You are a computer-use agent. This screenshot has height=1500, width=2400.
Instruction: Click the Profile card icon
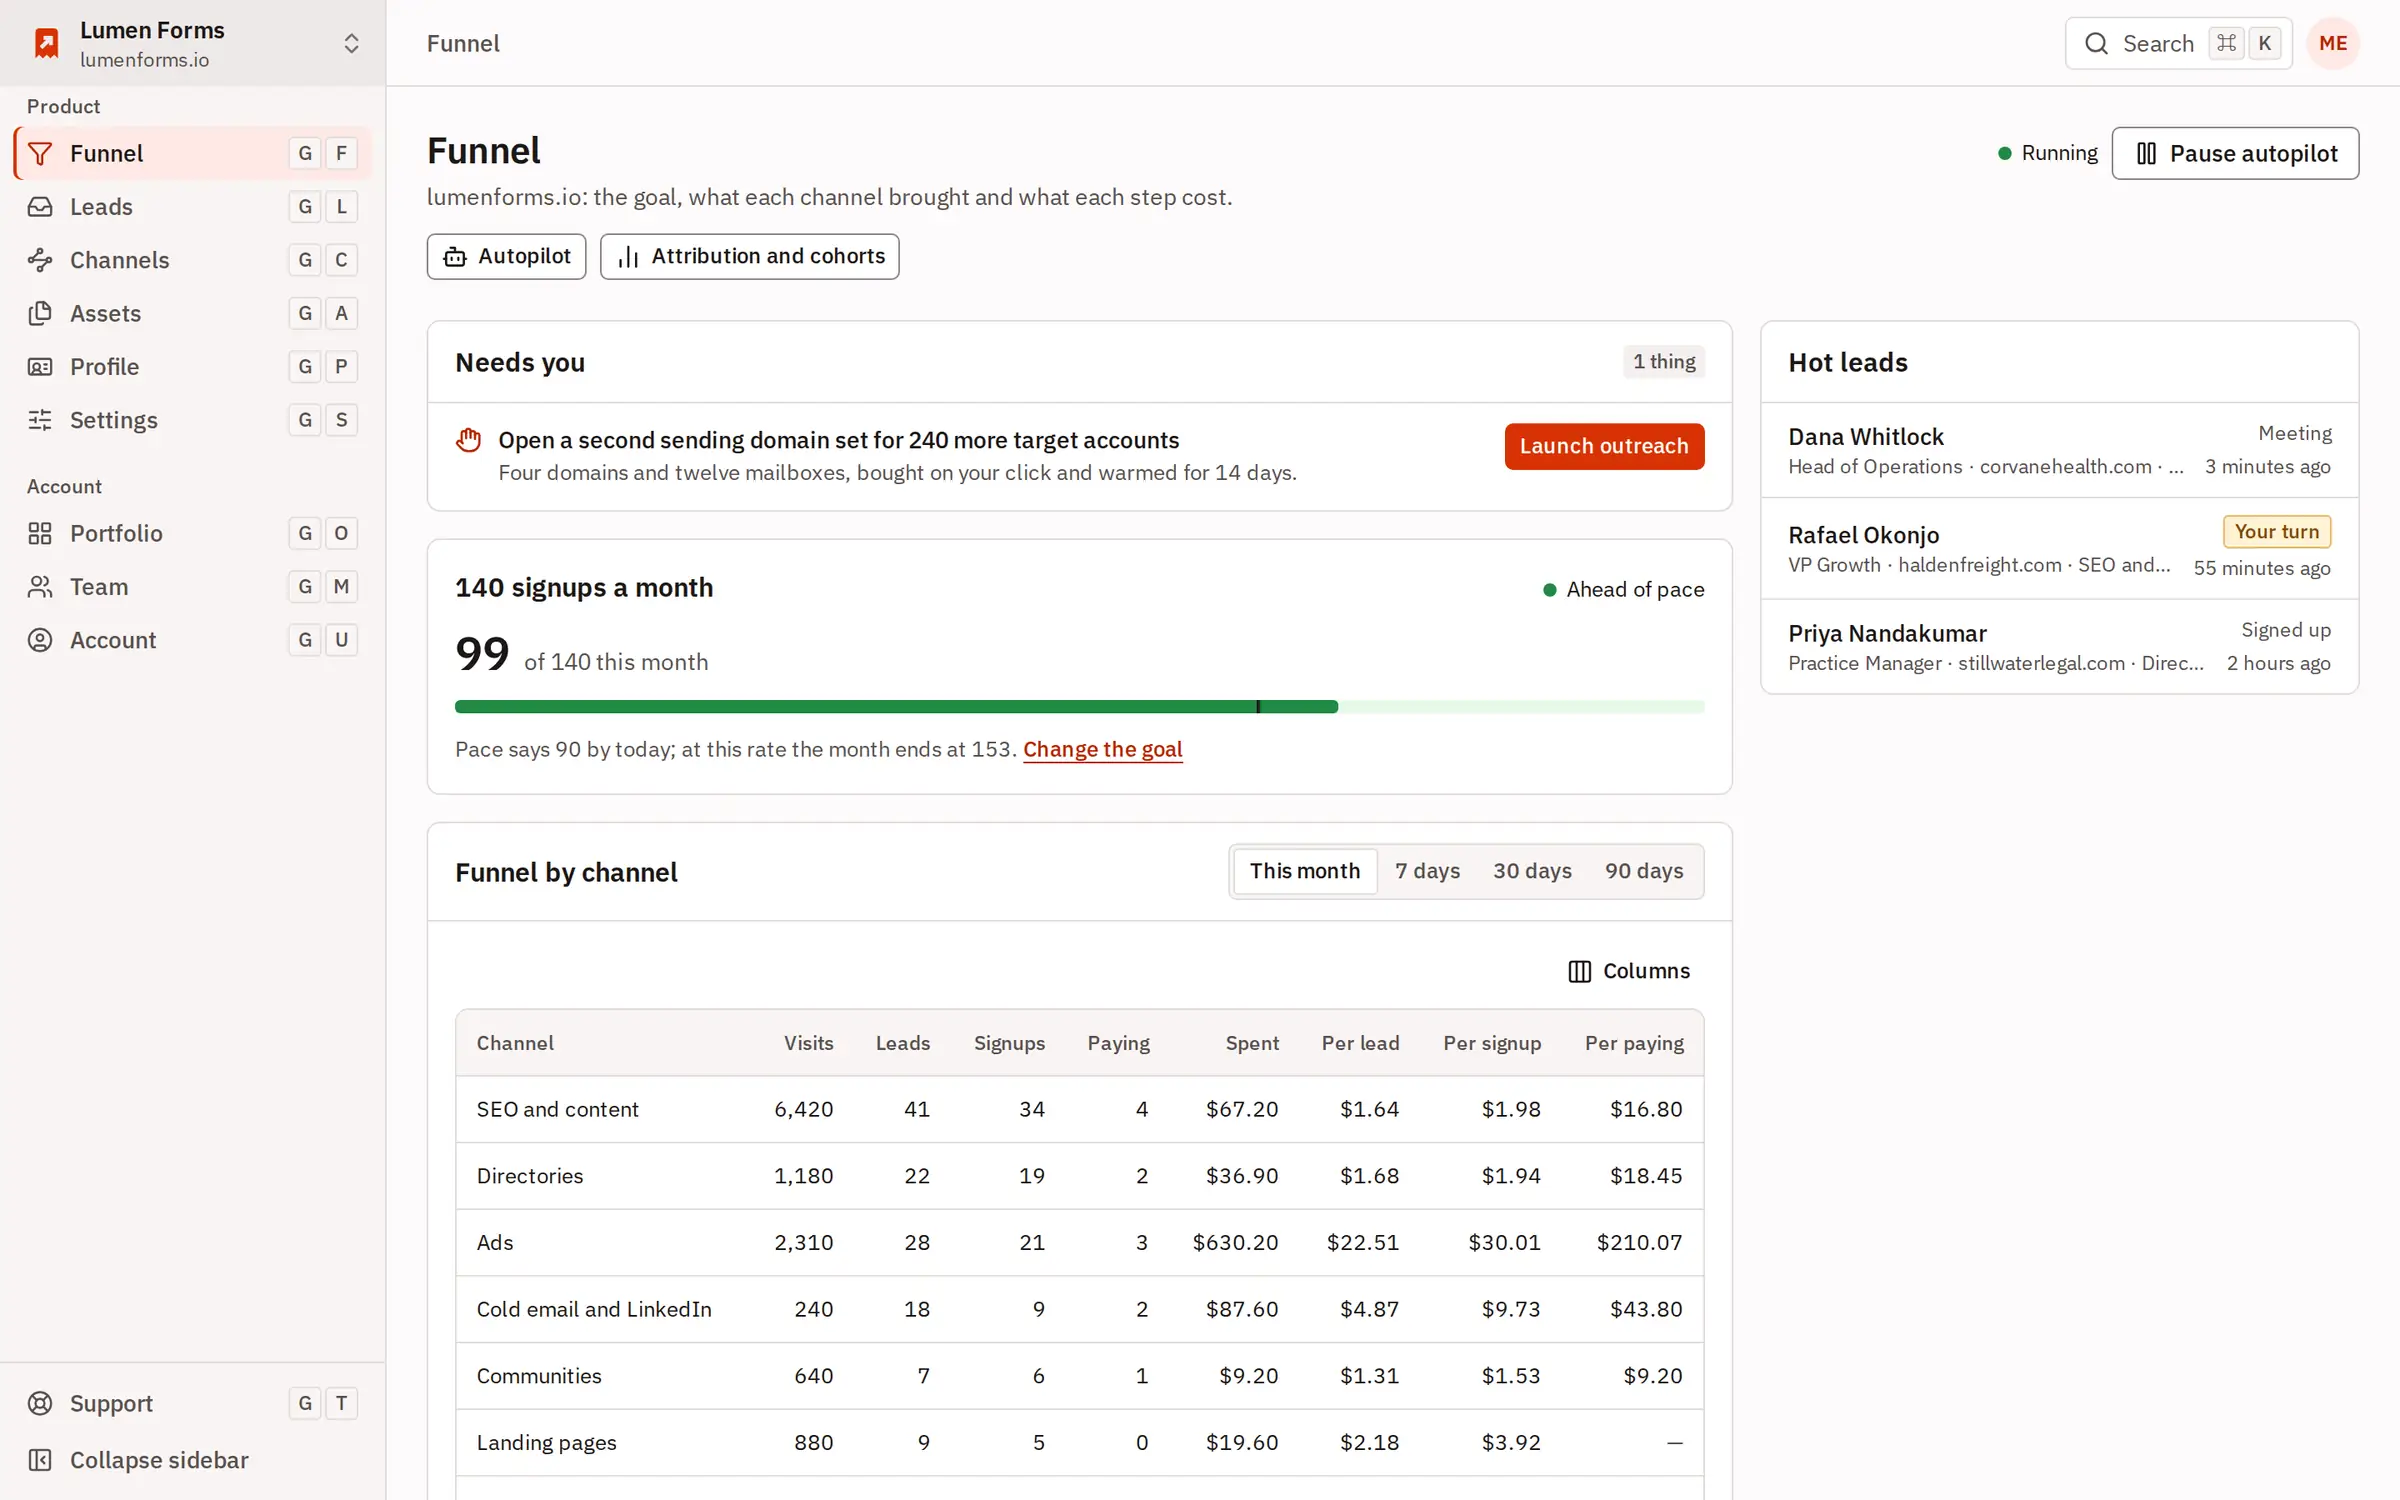(x=40, y=367)
